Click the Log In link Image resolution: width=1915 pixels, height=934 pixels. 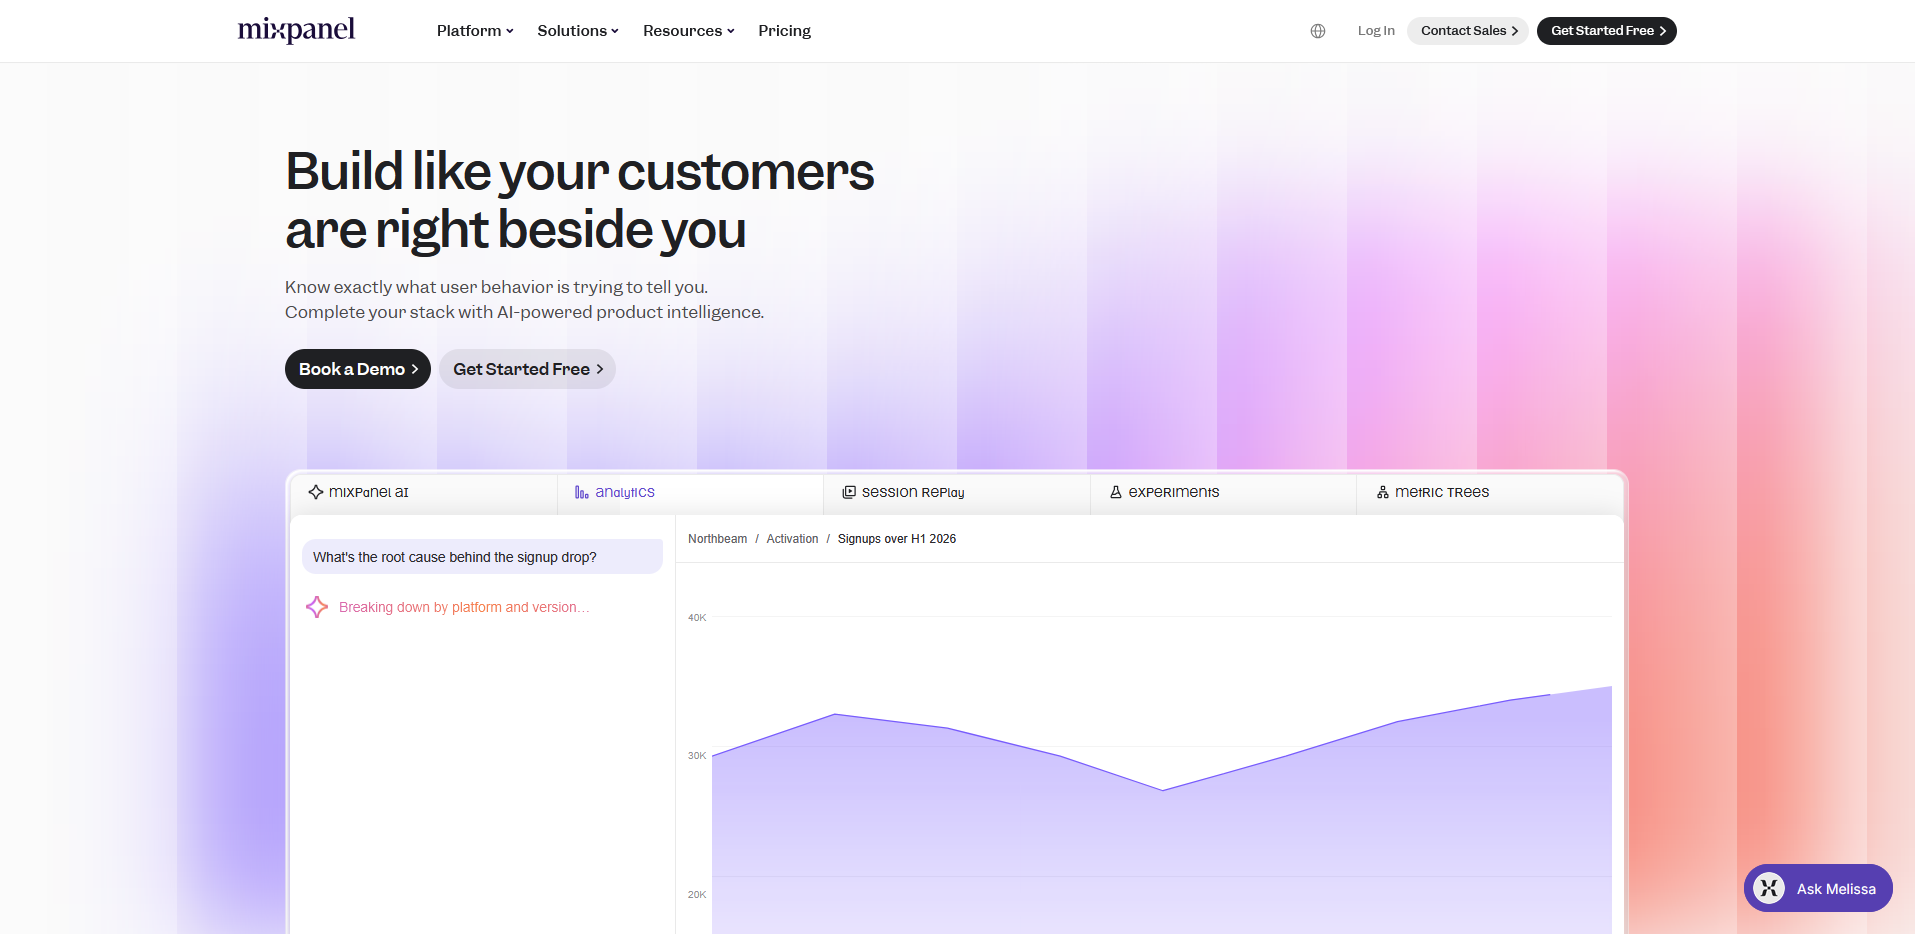tap(1376, 31)
